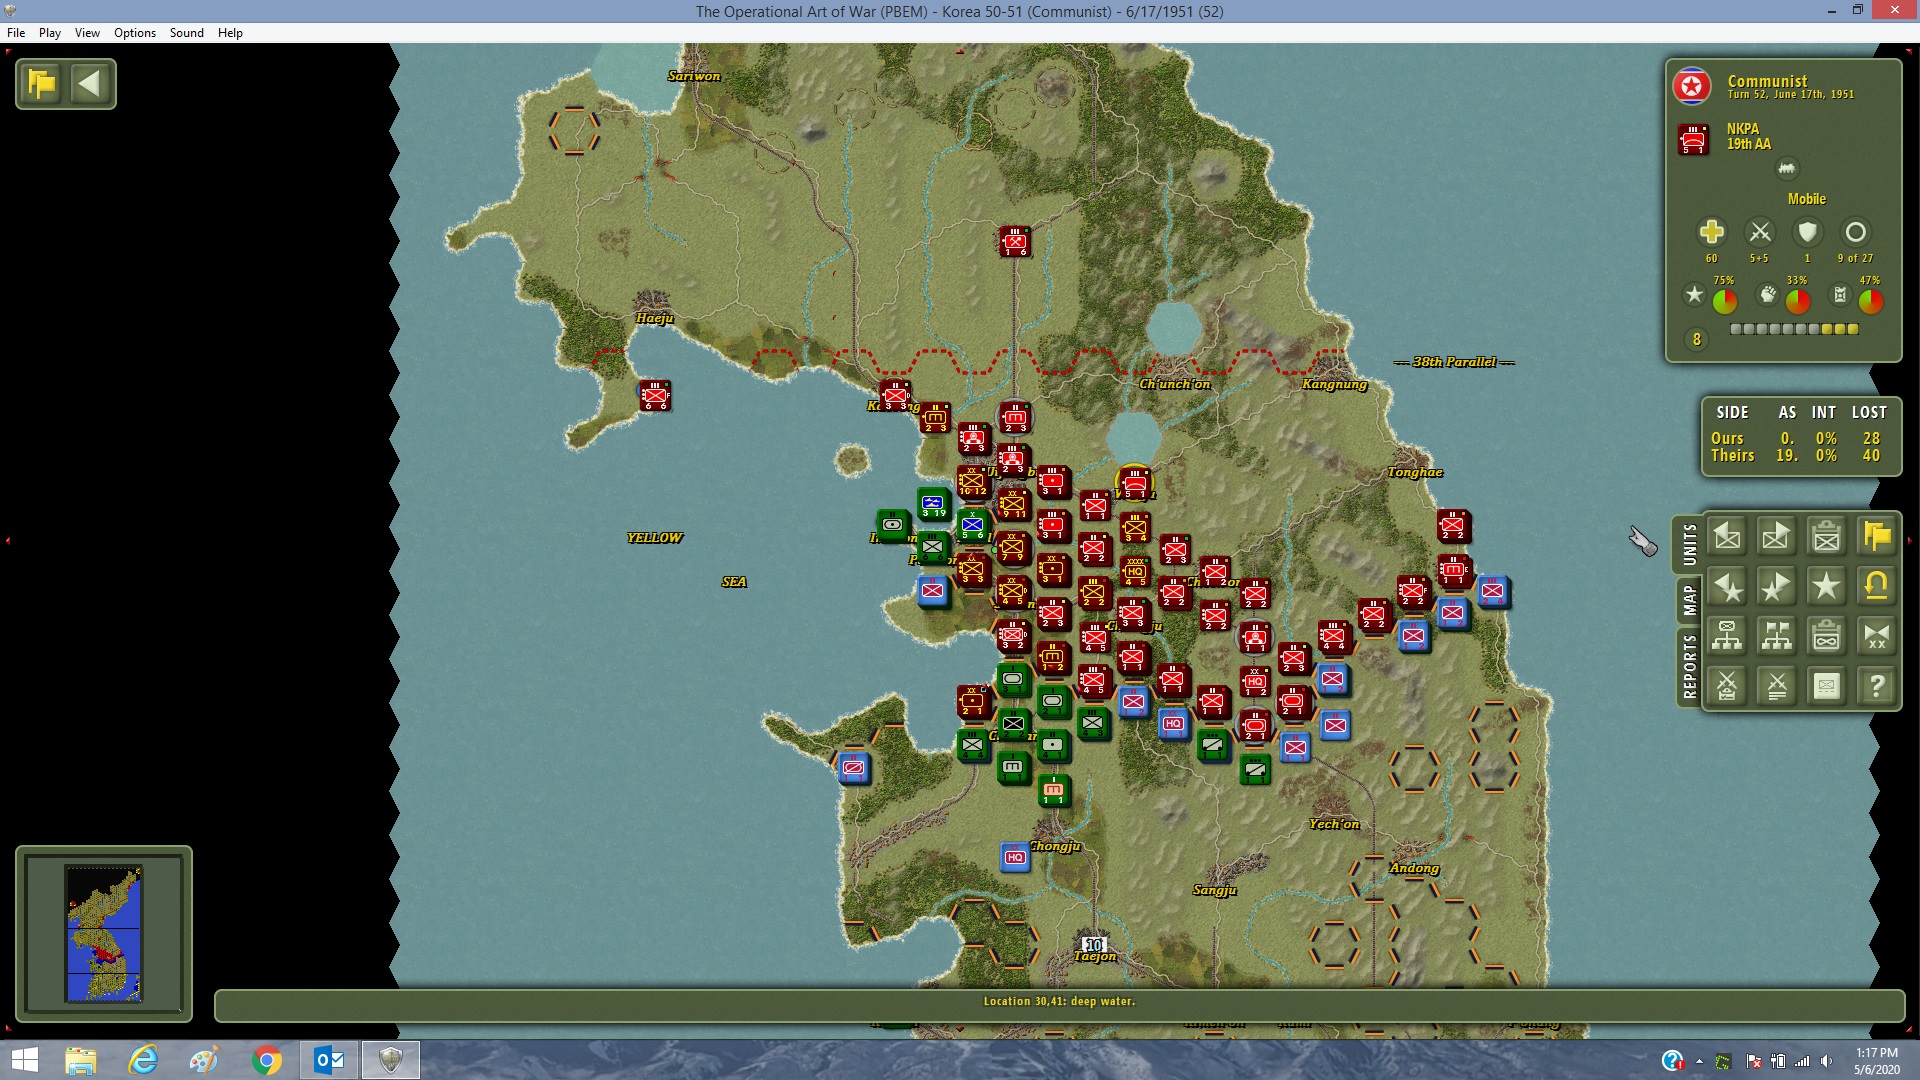The height and width of the screenshot is (1080, 1920).
Task: Click the circled number 8 badge
Action: [1696, 339]
